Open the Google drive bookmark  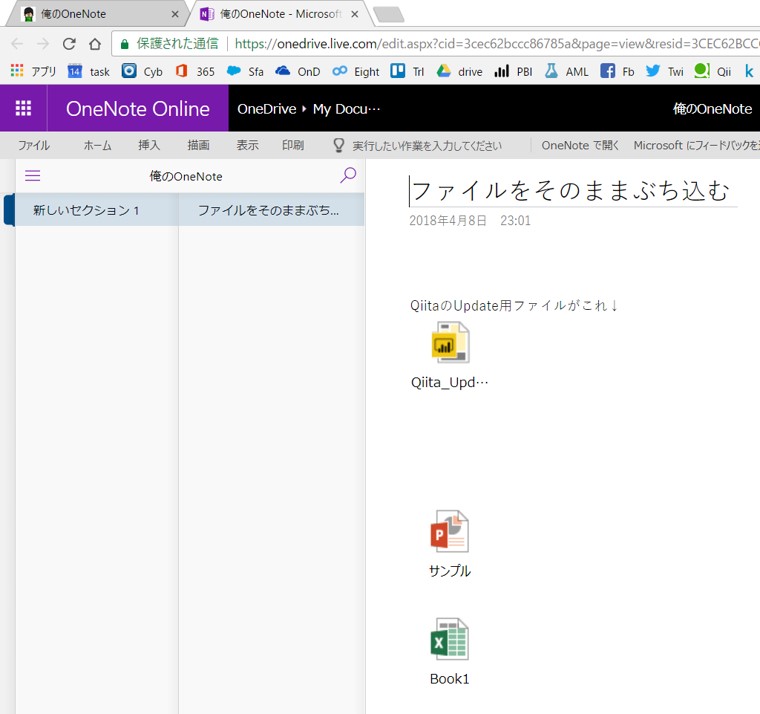coord(459,71)
